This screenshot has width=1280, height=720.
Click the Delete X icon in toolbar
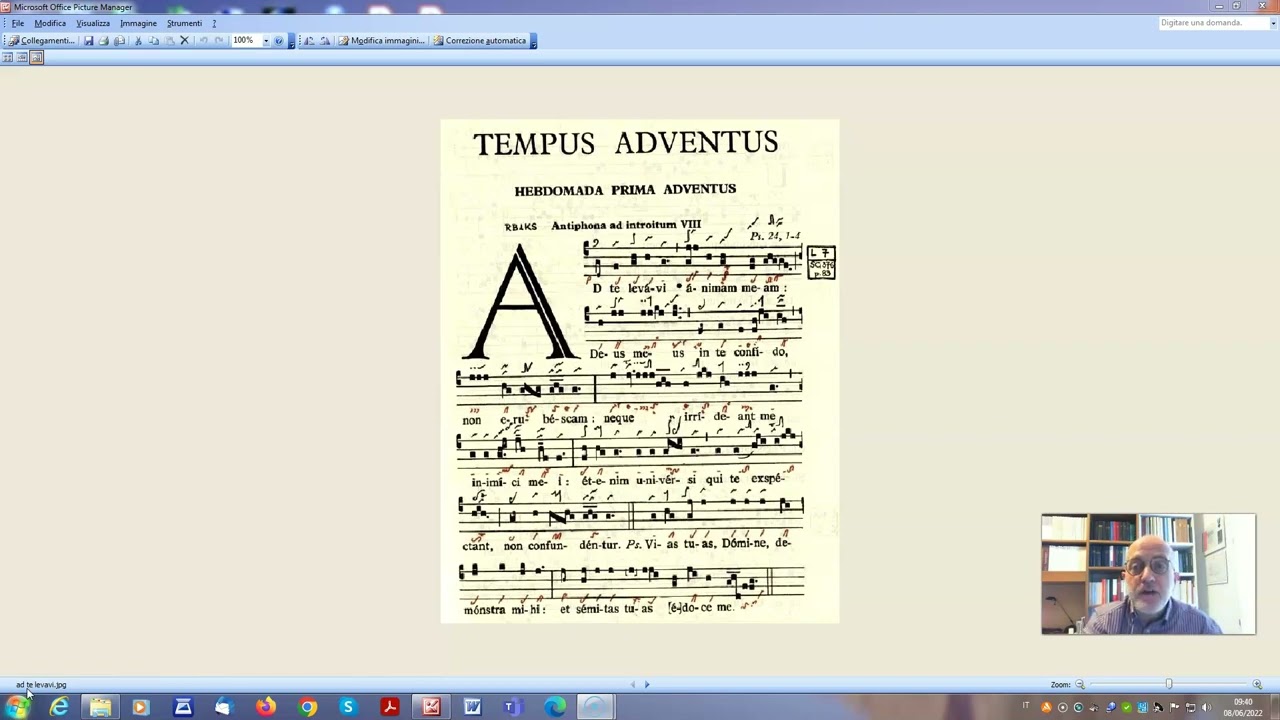point(184,41)
